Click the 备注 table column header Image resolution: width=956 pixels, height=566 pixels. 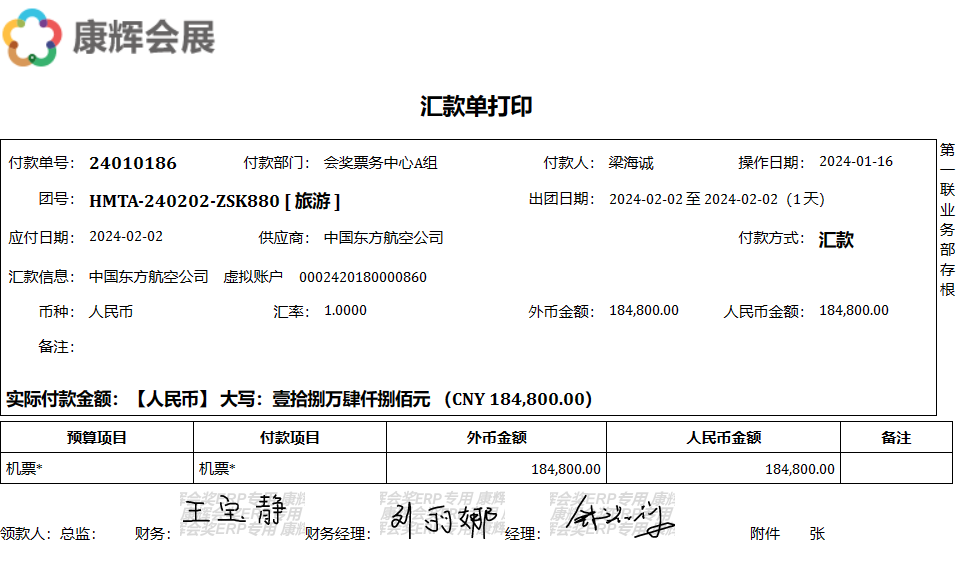(x=896, y=438)
